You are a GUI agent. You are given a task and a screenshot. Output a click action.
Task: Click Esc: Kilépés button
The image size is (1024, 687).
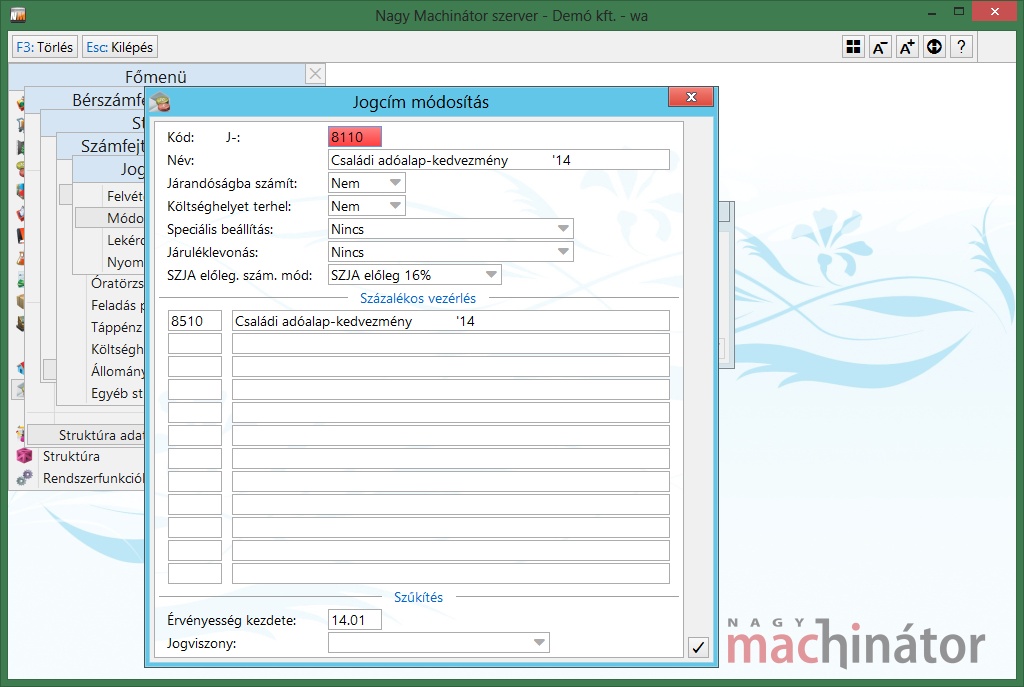click(120, 47)
